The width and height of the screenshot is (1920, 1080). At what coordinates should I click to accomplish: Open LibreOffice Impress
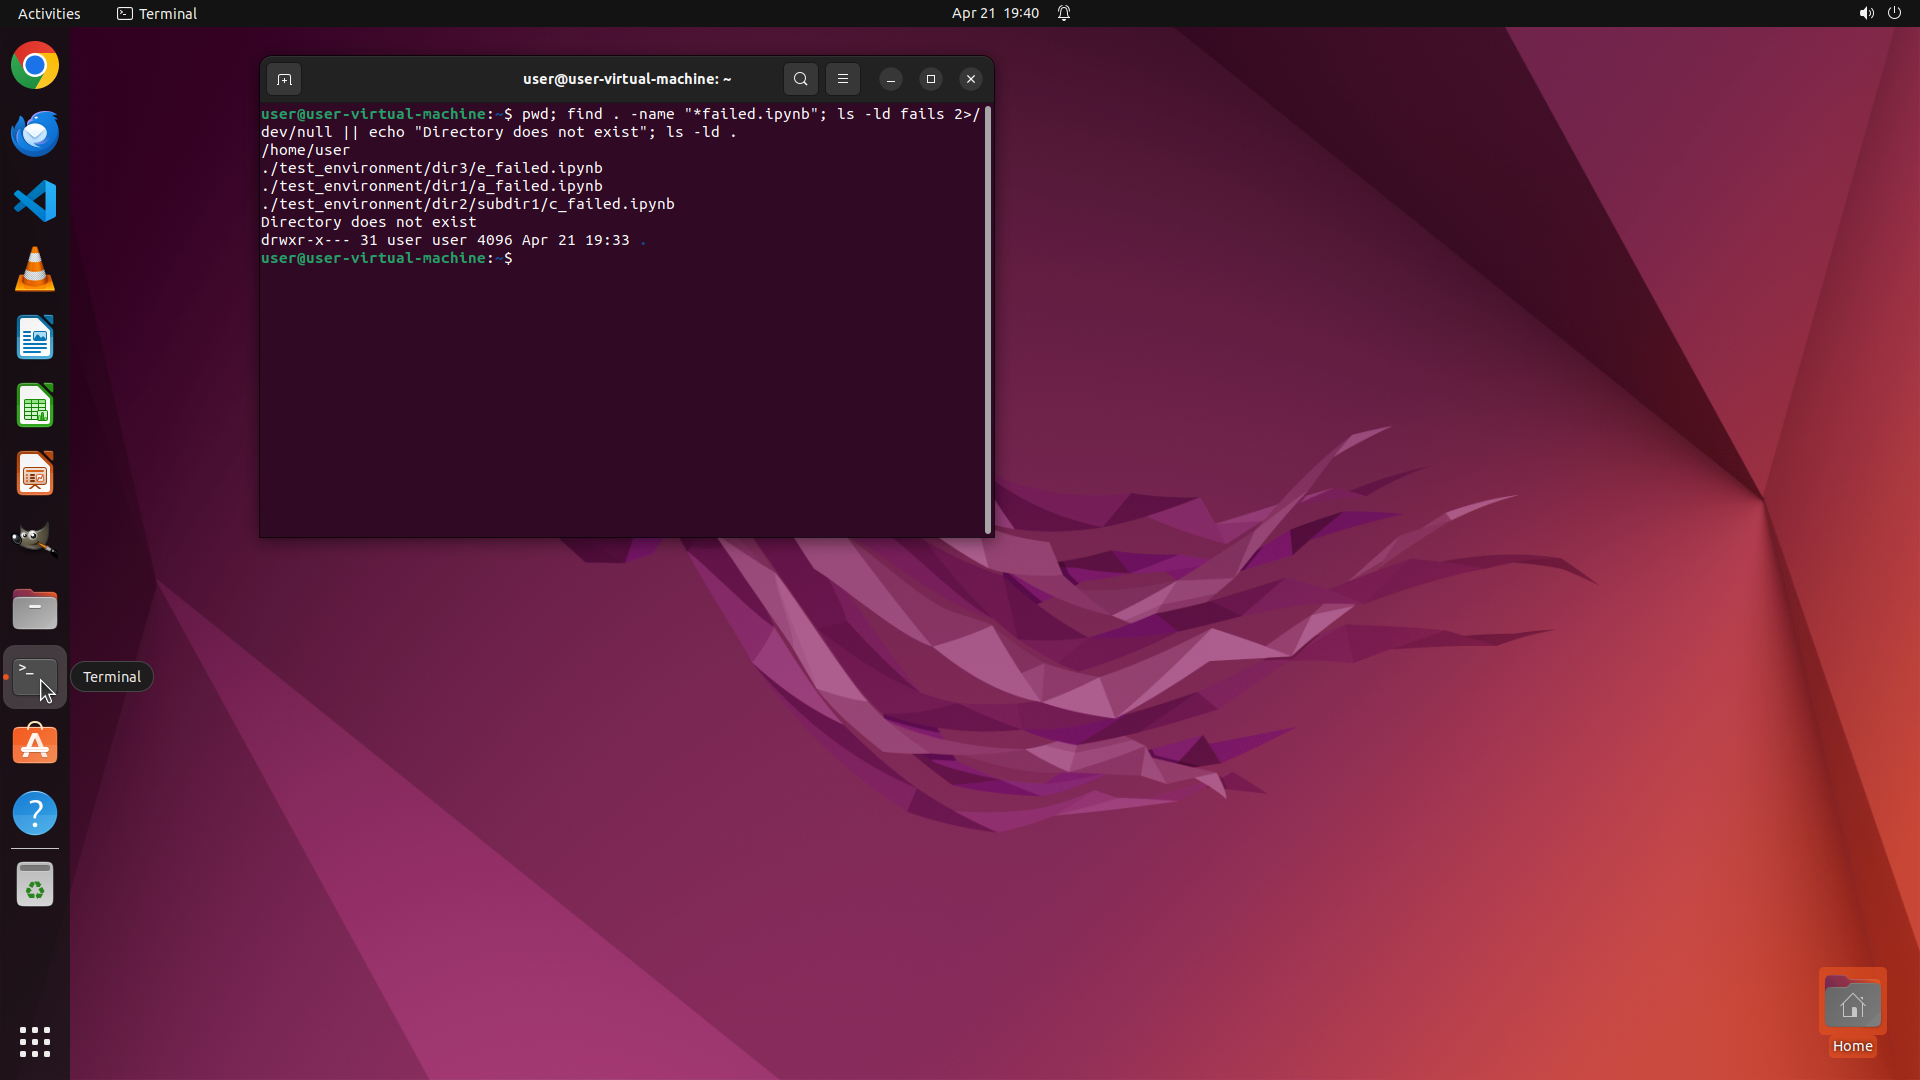tap(35, 474)
